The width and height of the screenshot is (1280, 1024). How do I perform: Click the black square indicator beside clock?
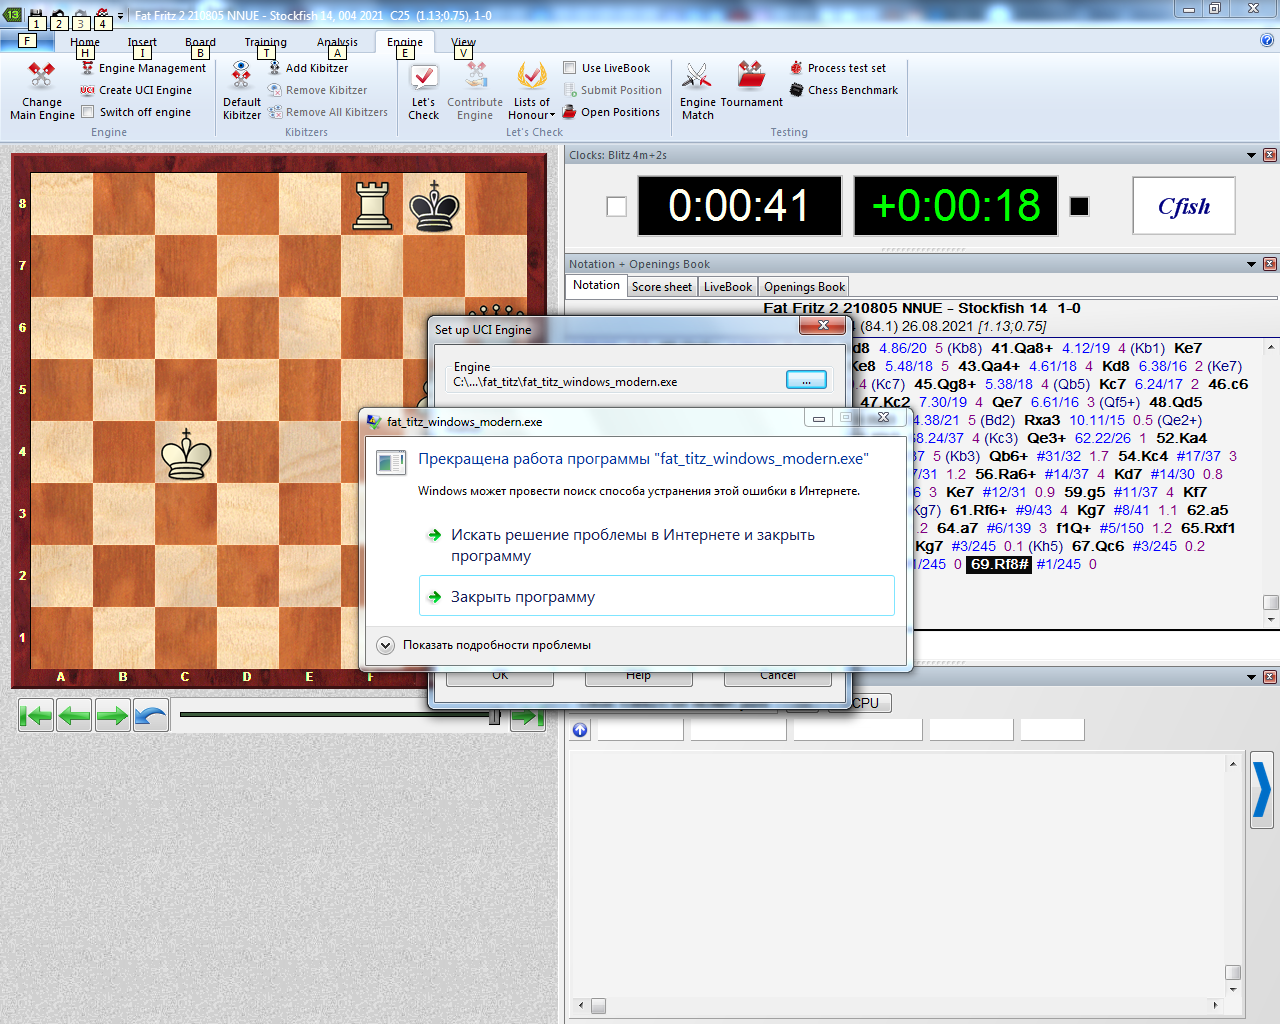tap(1079, 206)
